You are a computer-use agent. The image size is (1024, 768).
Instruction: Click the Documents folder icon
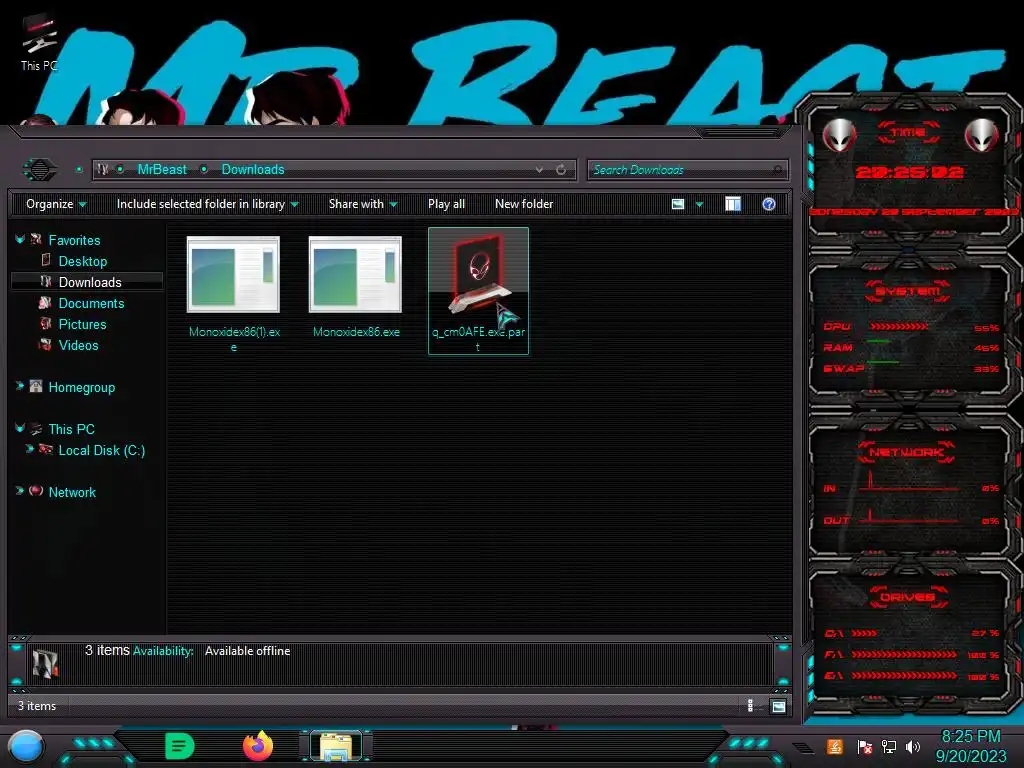45,302
